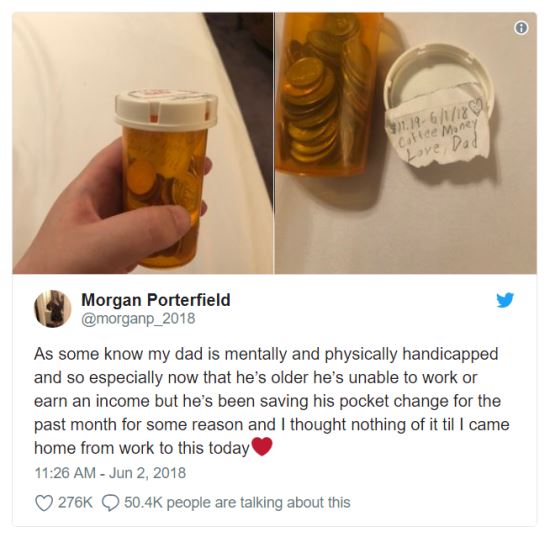Open the reply speech bubble icon
550x537 pixels.
[x=110, y=503]
